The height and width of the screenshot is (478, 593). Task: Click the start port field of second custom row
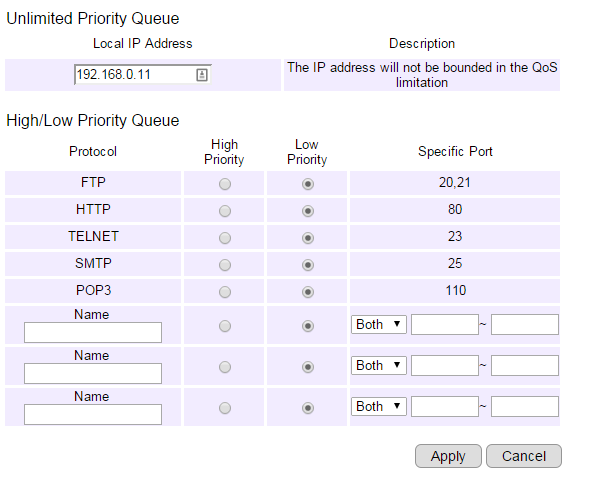click(x=445, y=365)
